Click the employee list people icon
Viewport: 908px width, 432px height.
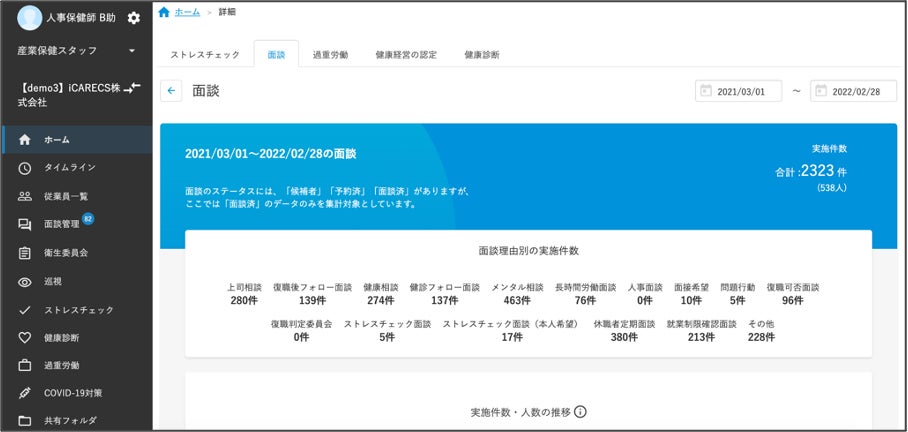click(x=24, y=196)
